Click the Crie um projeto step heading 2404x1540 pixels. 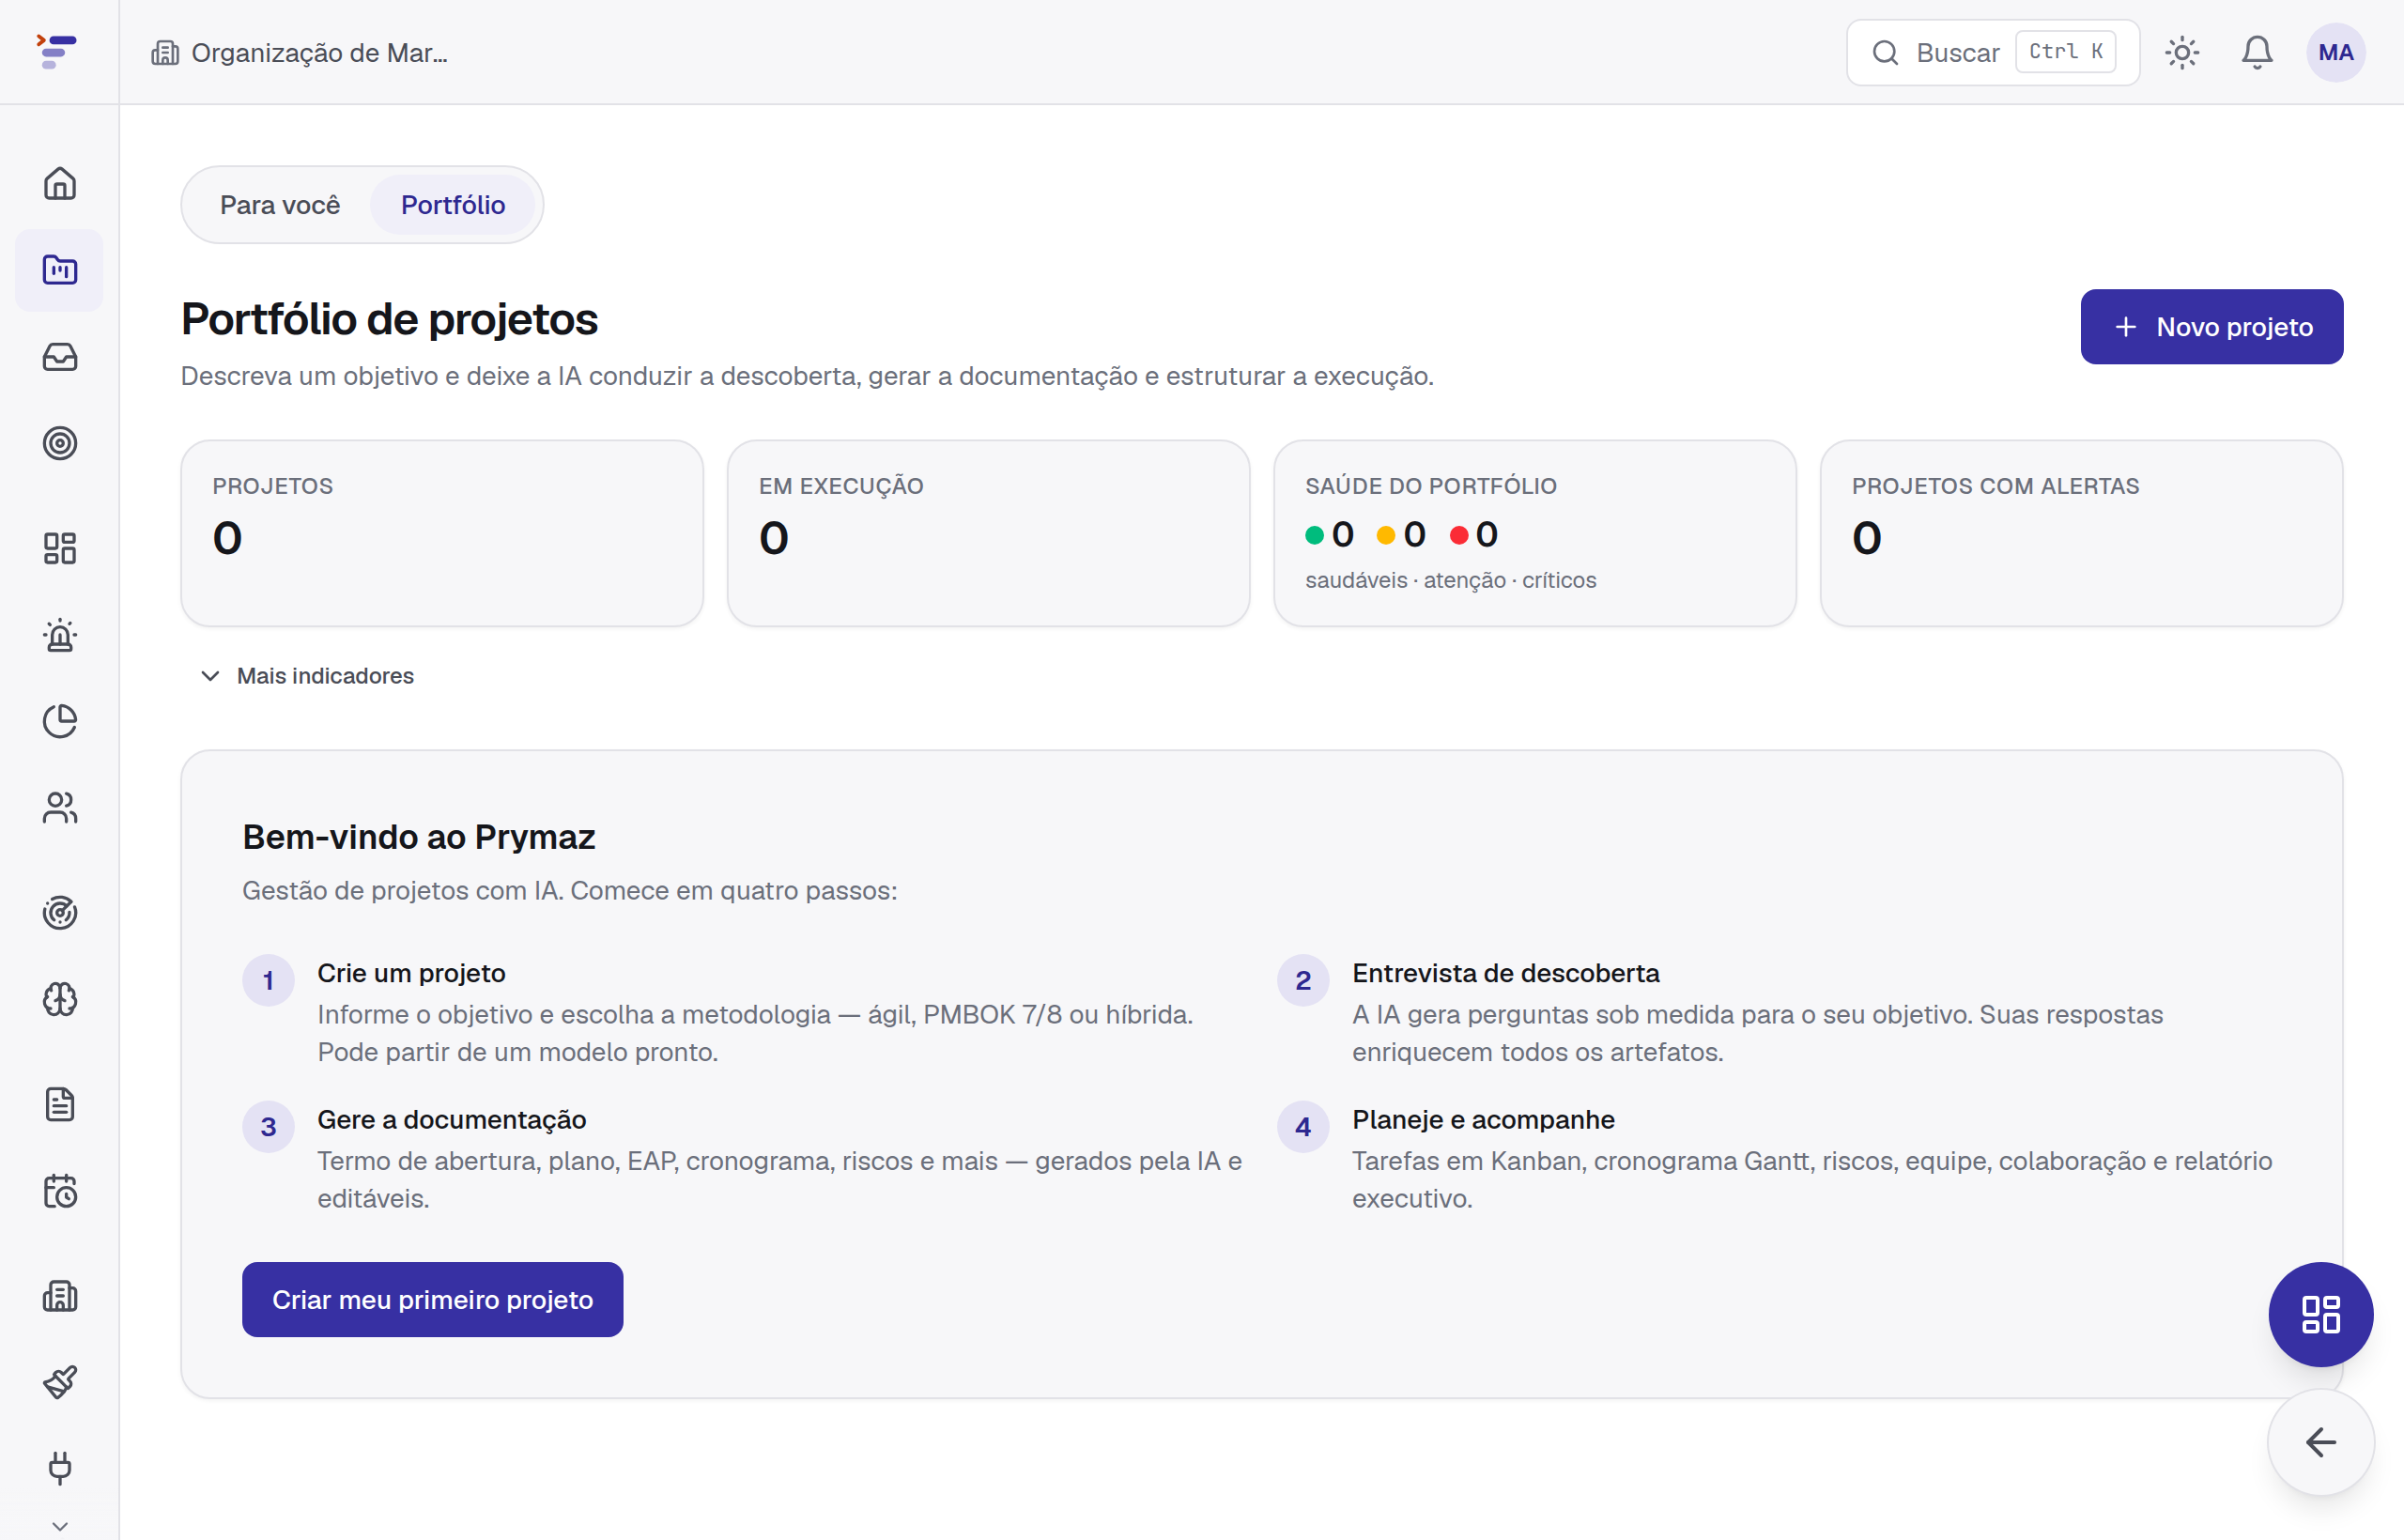(411, 973)
